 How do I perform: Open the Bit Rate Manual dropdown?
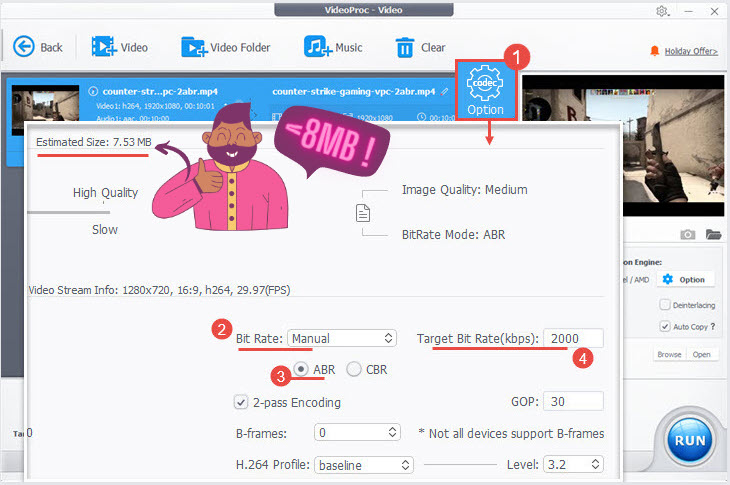[342, 338]
